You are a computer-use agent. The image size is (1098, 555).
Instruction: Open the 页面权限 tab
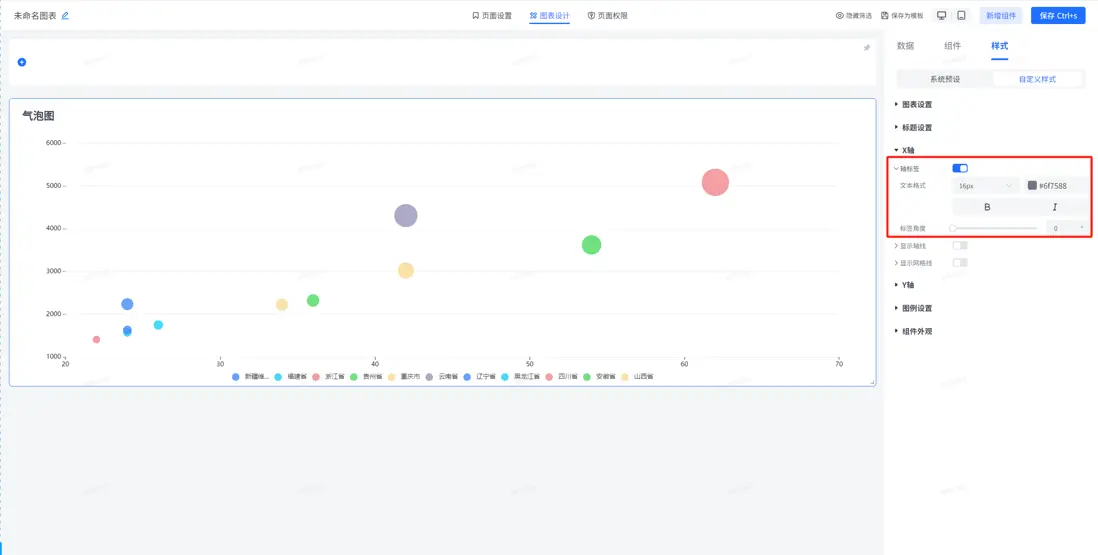tap(607, 15)
